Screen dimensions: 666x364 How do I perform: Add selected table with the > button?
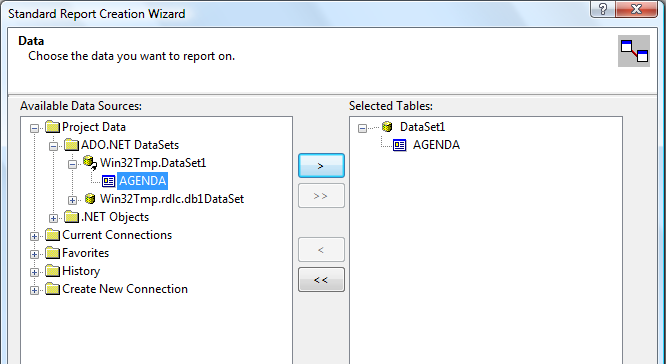pos(321,166)
